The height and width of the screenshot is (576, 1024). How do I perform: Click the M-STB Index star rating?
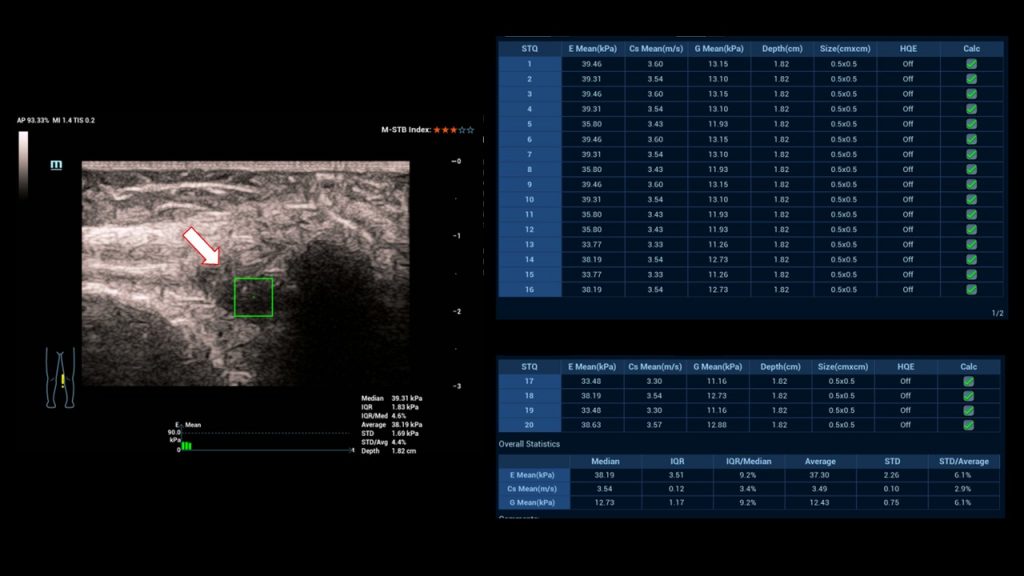454,130
